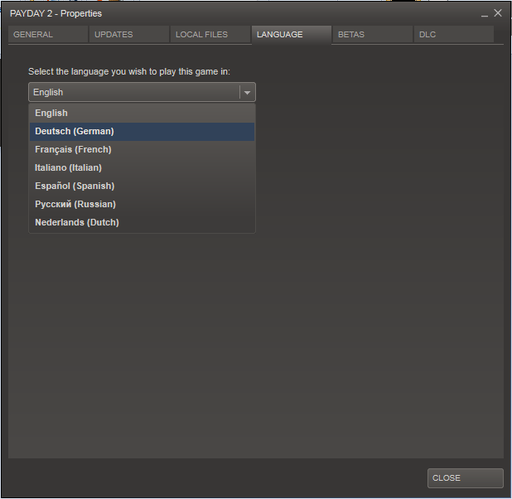Click the language dropdown arrow button
Viewport: 512px width, 499px height.
[x=247, y=92]
